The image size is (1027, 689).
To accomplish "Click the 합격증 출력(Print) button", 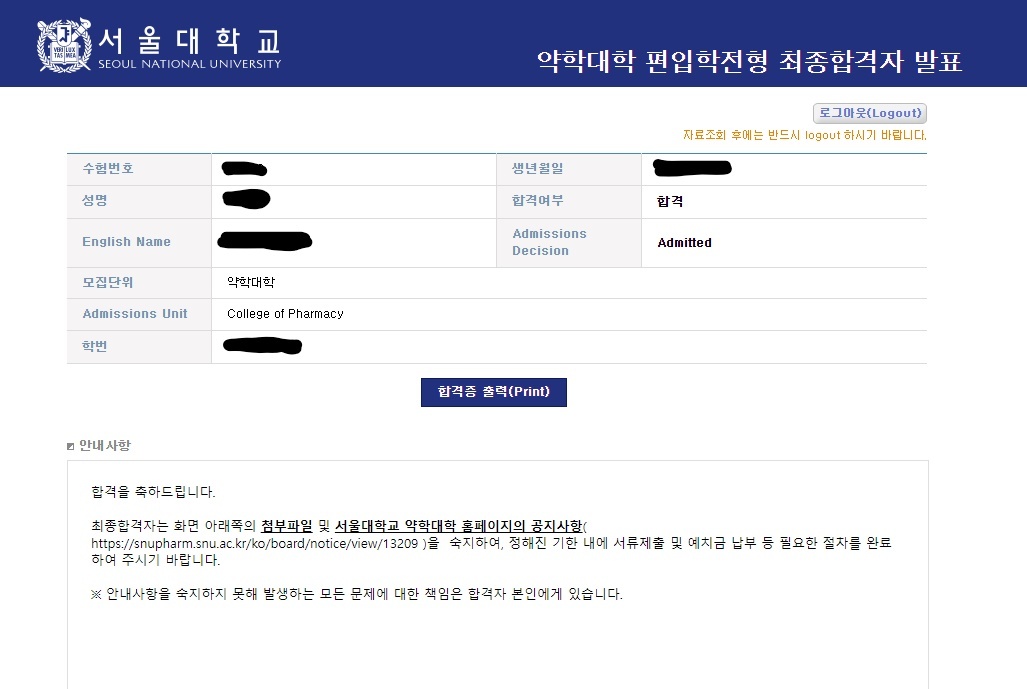I will coord(494,392).
